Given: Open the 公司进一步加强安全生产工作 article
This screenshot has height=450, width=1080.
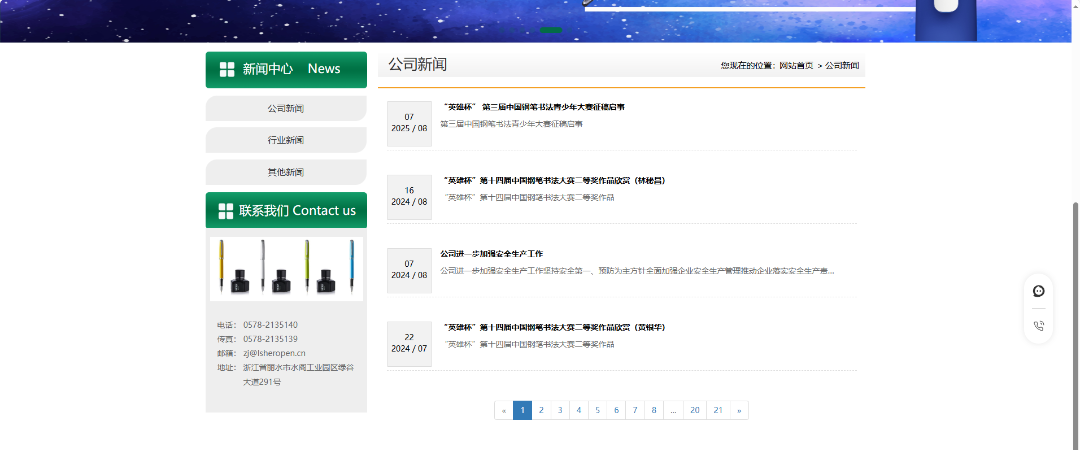Looking at the screenshot, I should [492, 254].
